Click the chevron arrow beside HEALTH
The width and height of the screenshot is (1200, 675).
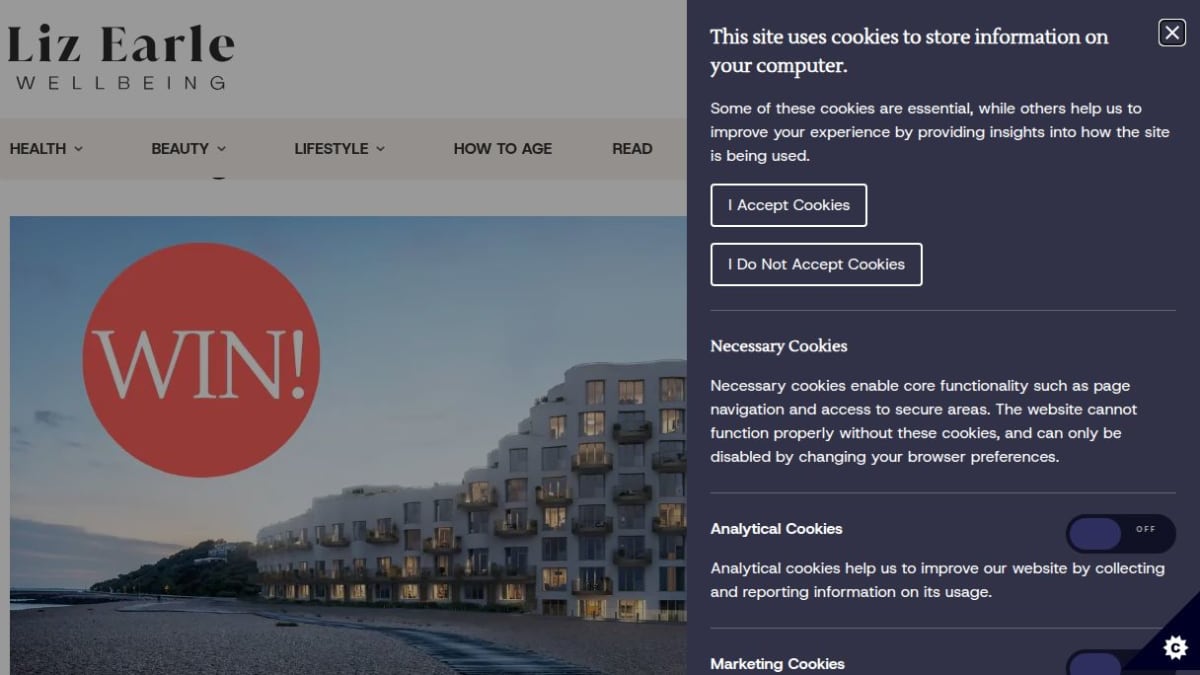tap(79, 149)
